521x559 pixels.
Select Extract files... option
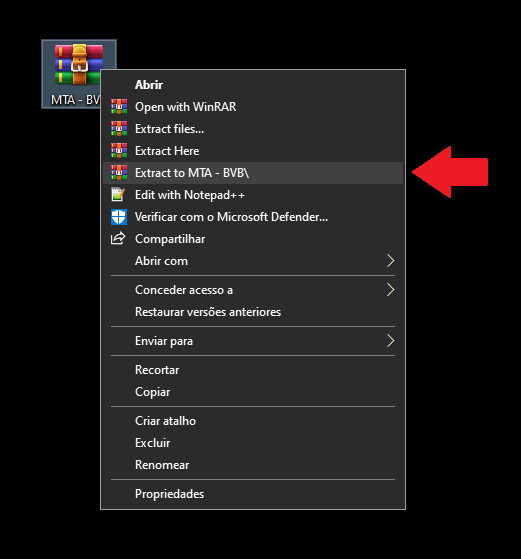(x=253, y=129)
